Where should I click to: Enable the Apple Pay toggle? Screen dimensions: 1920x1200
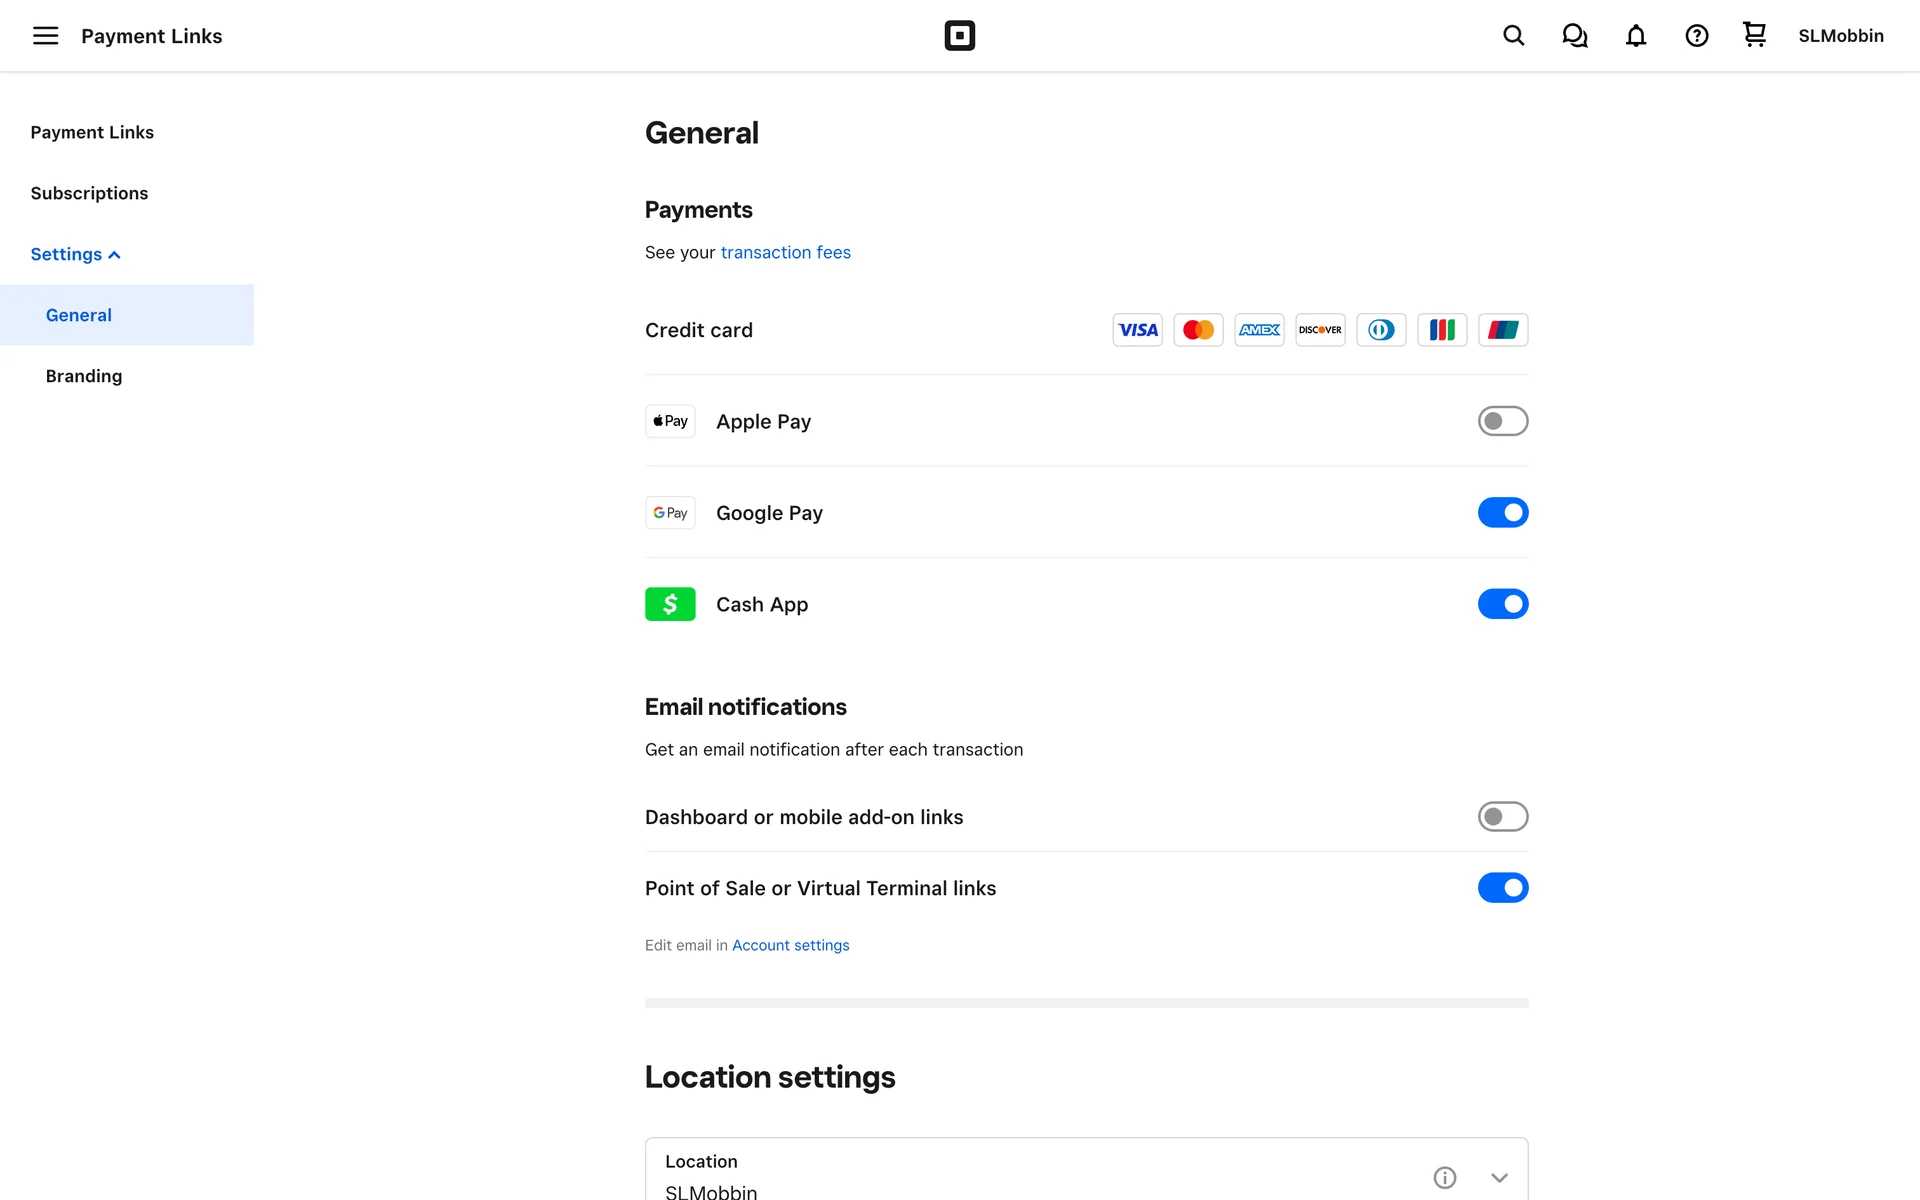(x=1502, y=421)
